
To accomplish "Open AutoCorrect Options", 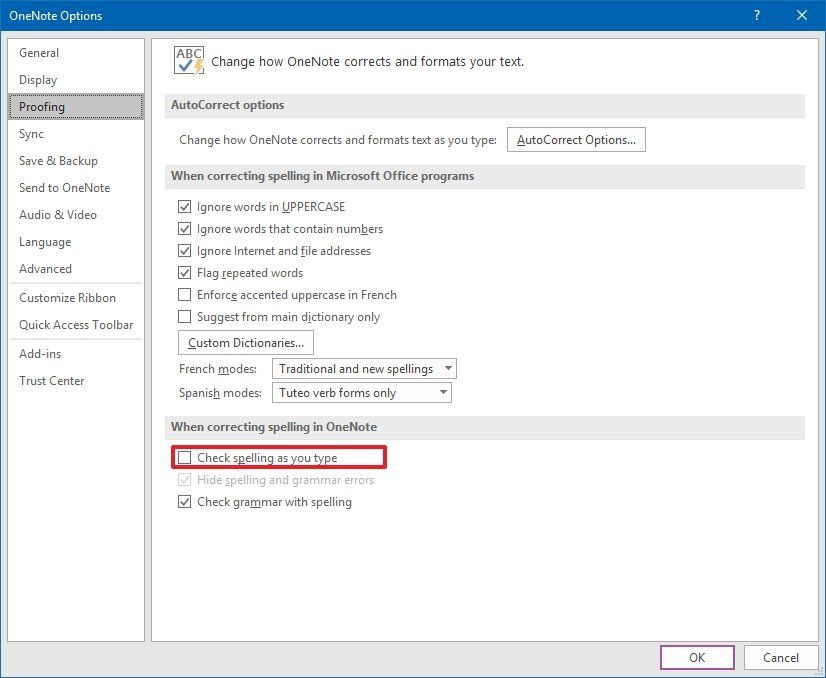I will (576, 139).
